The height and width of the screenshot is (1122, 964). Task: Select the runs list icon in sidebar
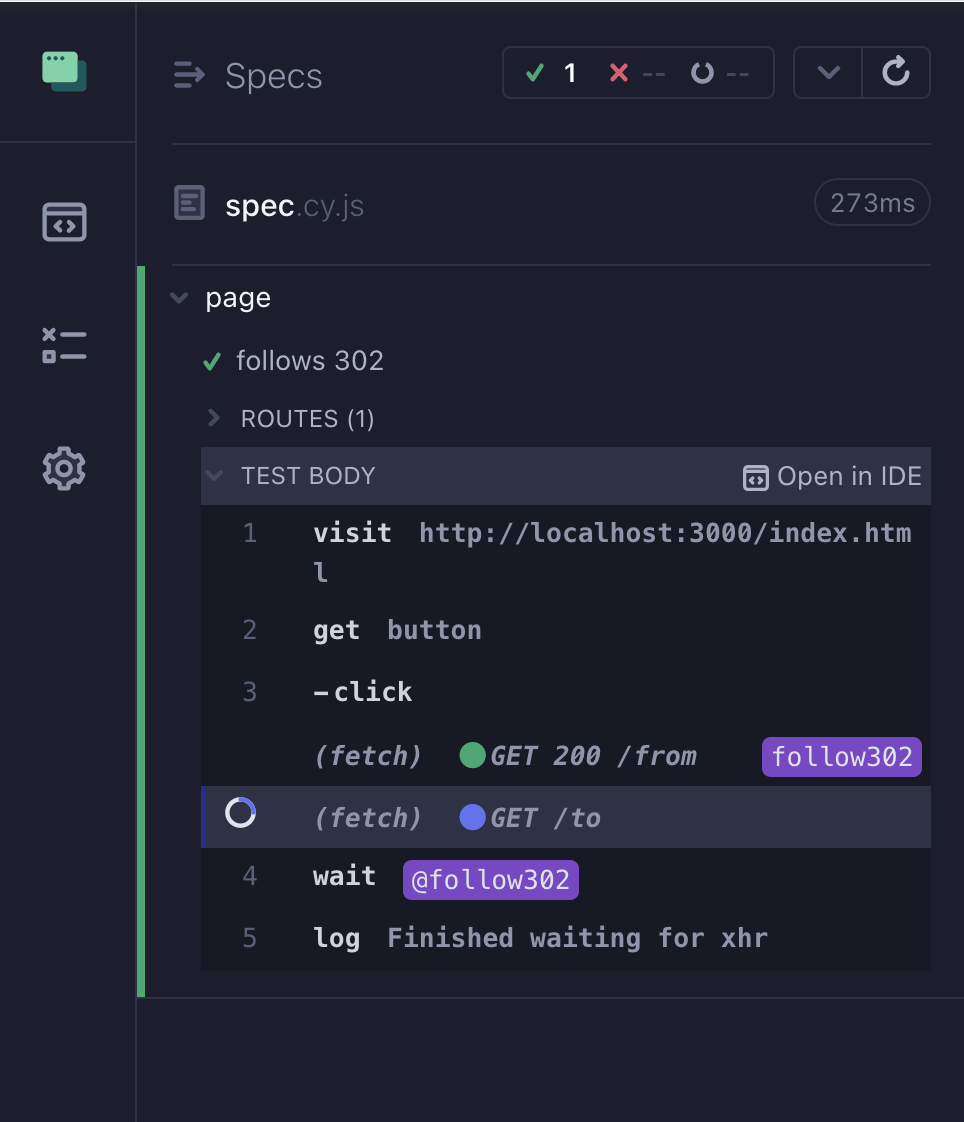pos(64,344)
